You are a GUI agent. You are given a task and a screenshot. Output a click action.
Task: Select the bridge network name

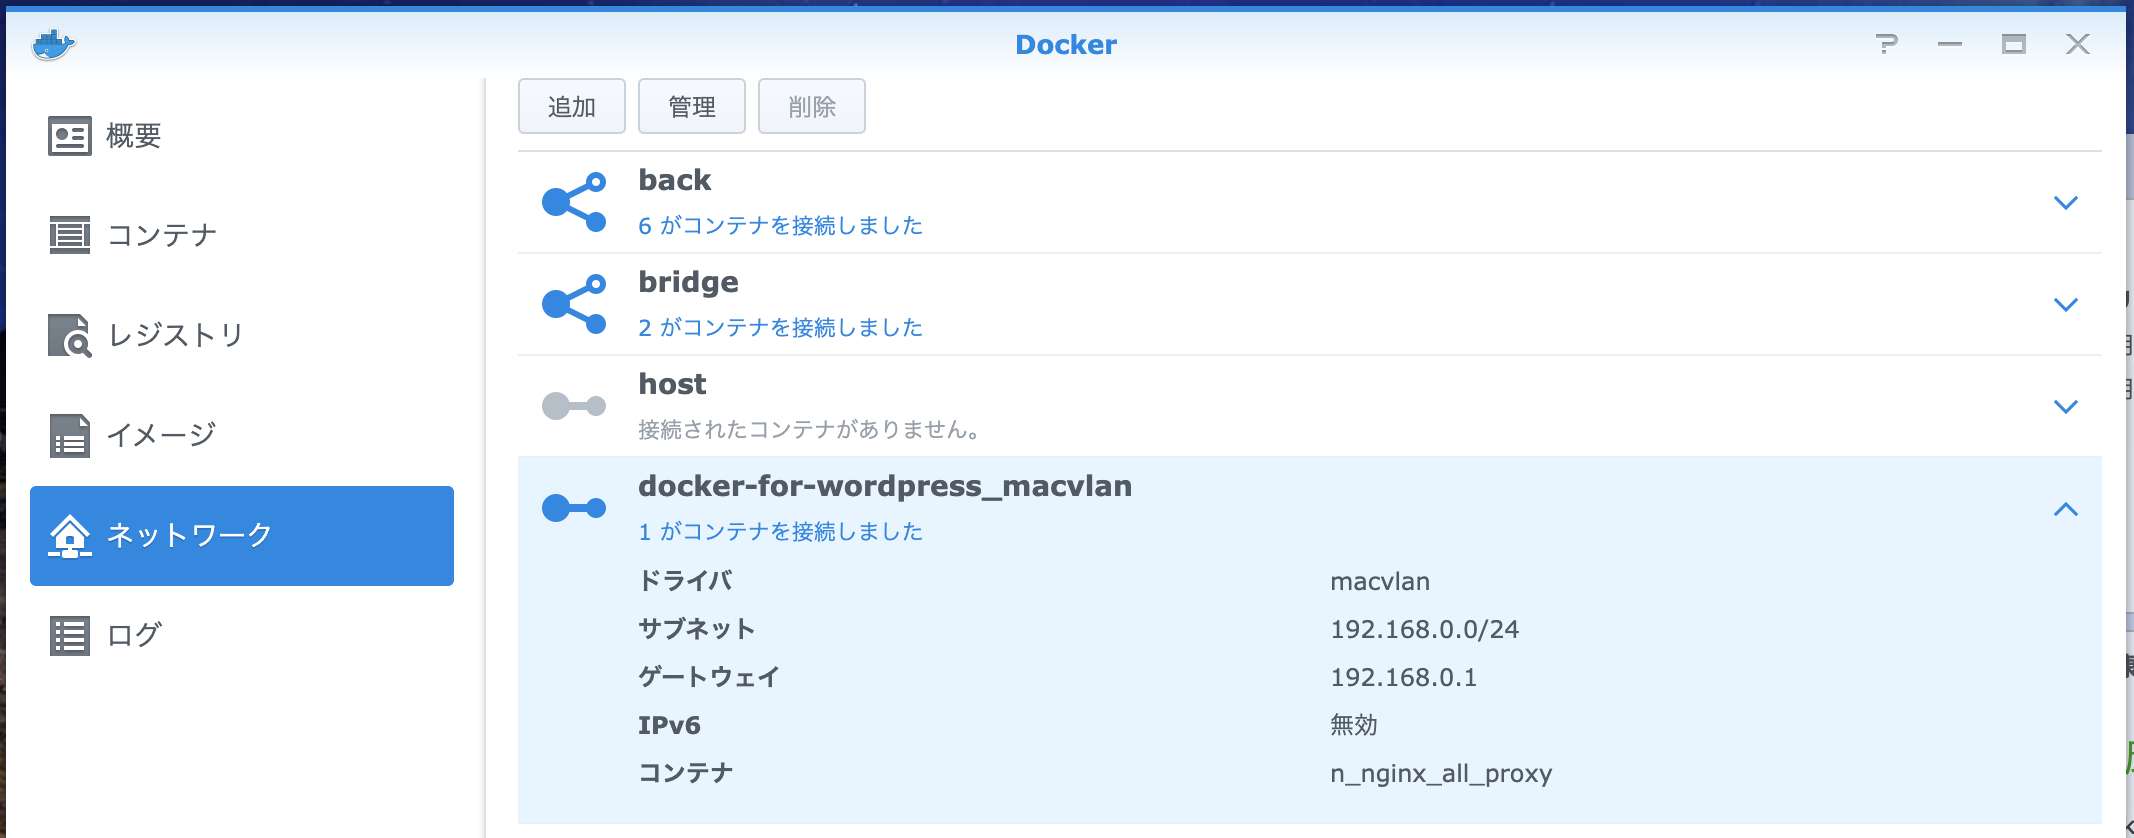pos(689,283)
